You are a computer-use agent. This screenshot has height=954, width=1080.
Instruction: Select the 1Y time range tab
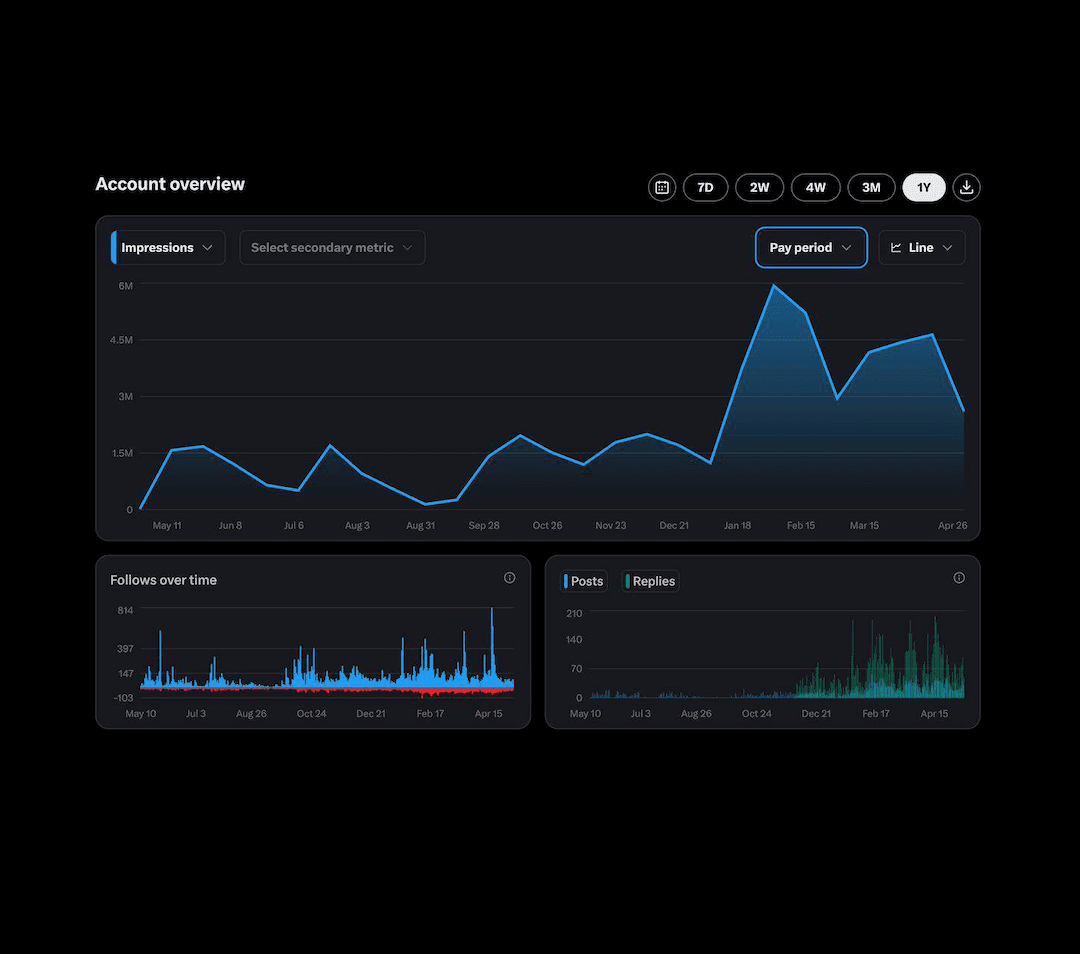[x=923, y=187]
